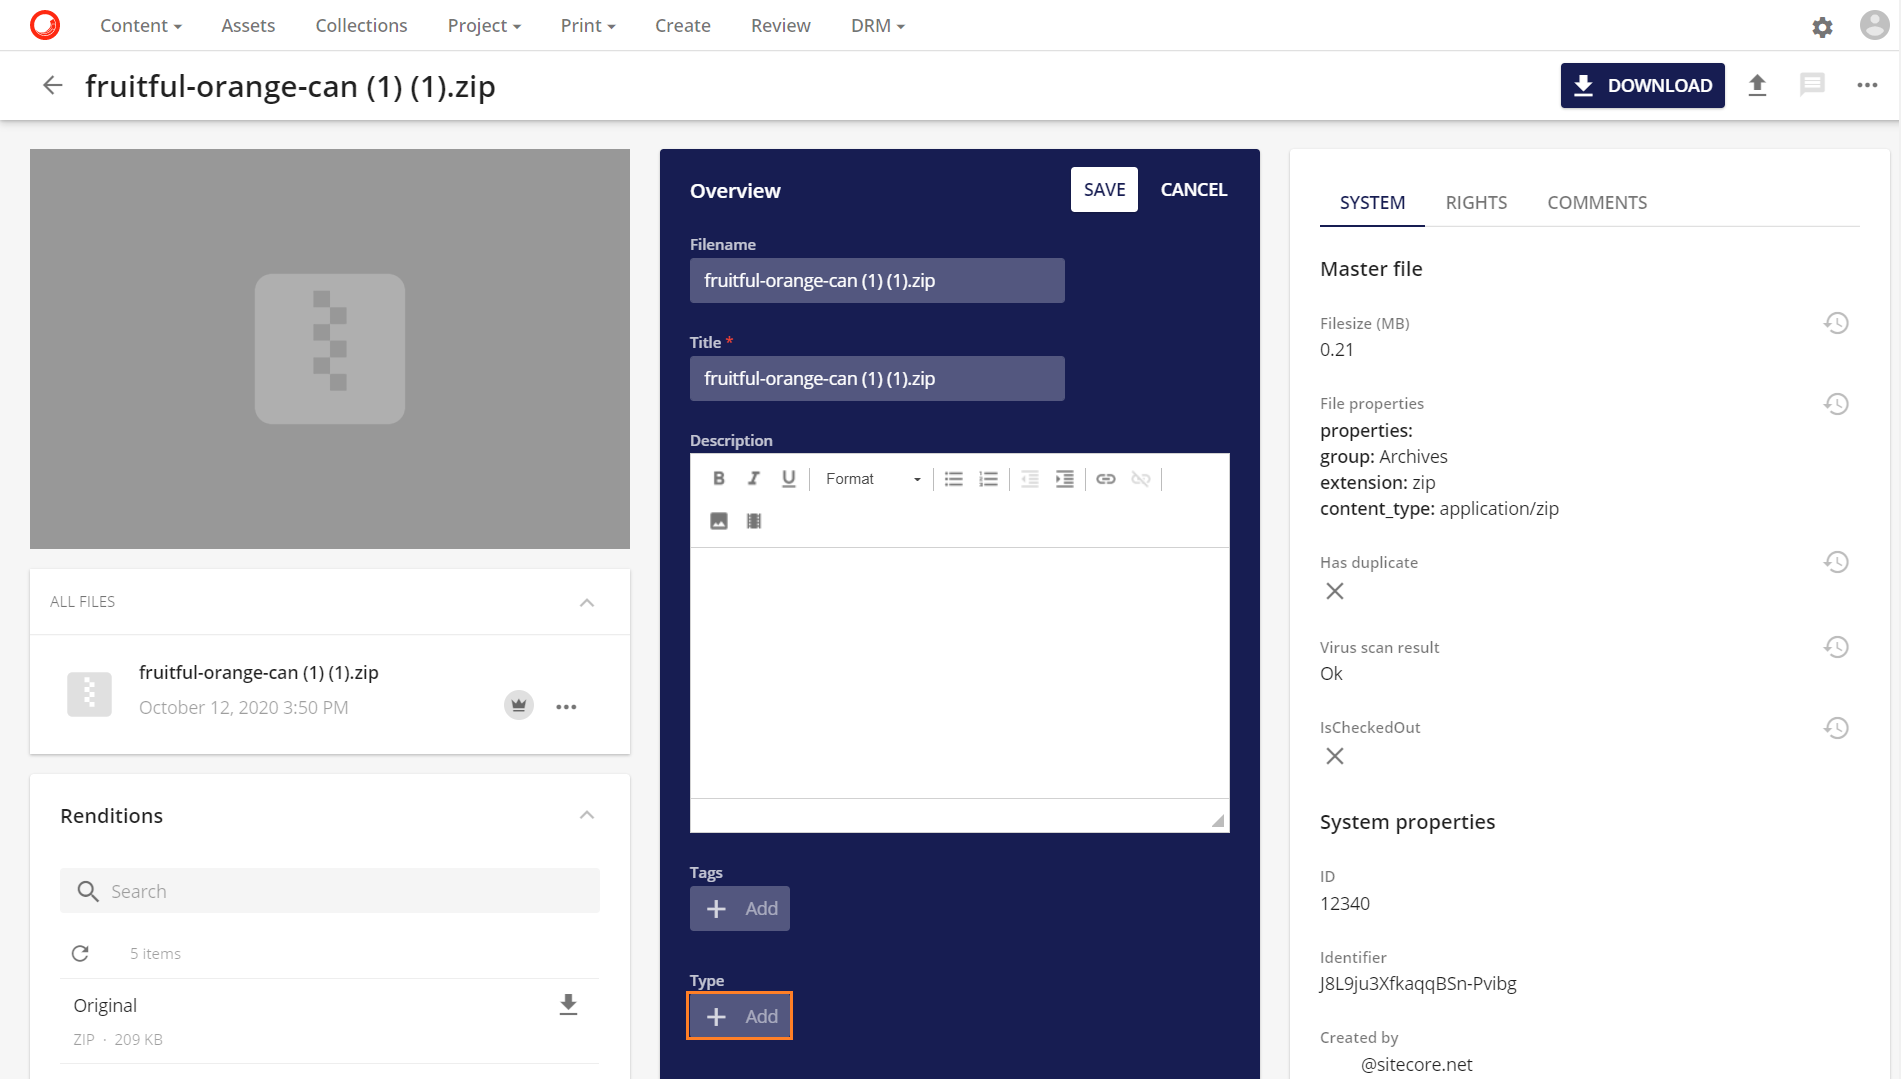Download the Original rendition

[568, 1005]
